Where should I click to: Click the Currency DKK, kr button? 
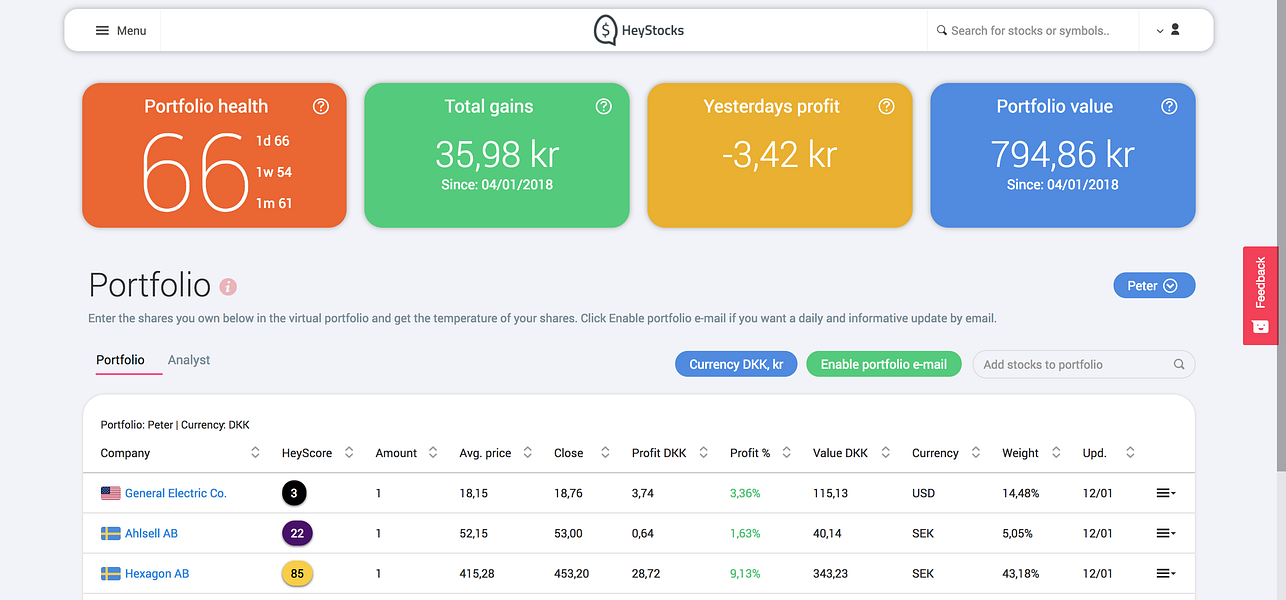coord(736,365)
